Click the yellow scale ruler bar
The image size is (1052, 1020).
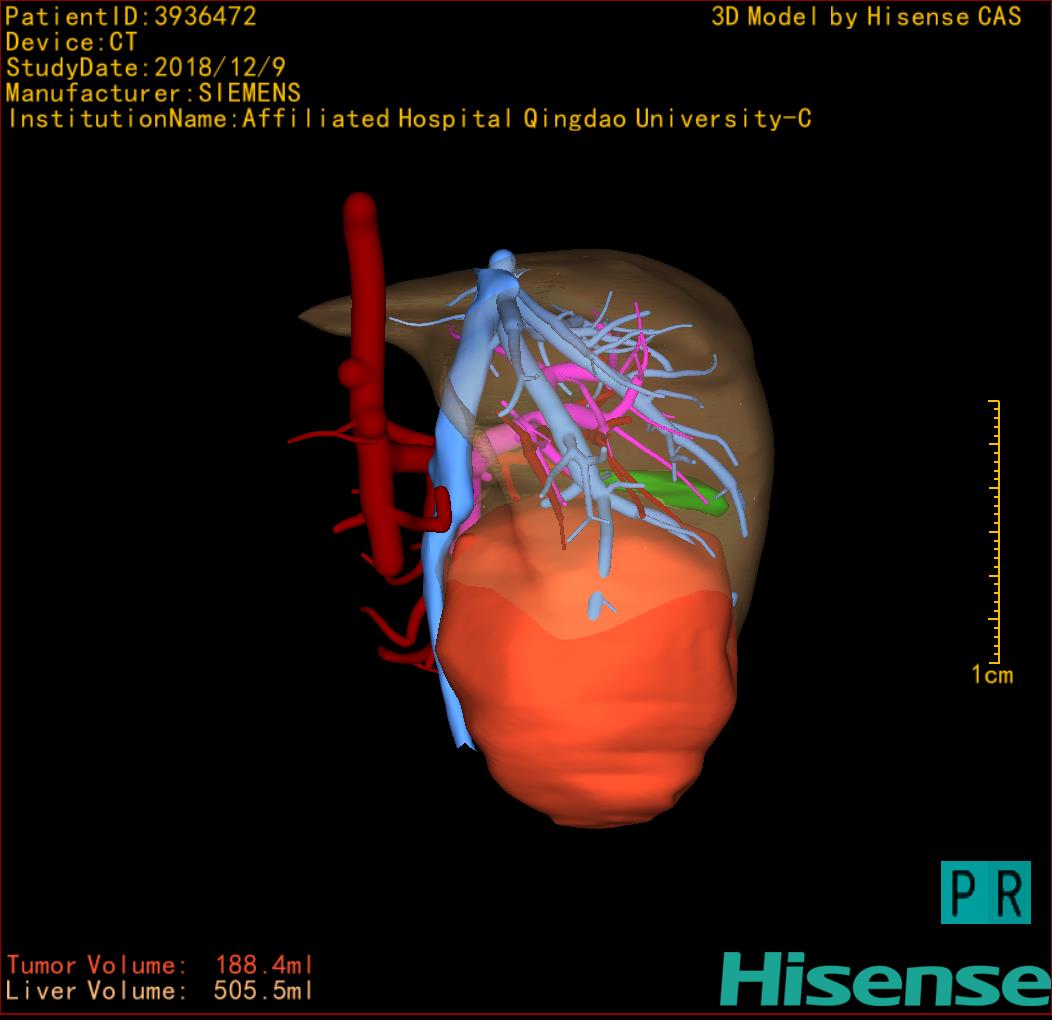pyautogui.click(x=996, y=530)
